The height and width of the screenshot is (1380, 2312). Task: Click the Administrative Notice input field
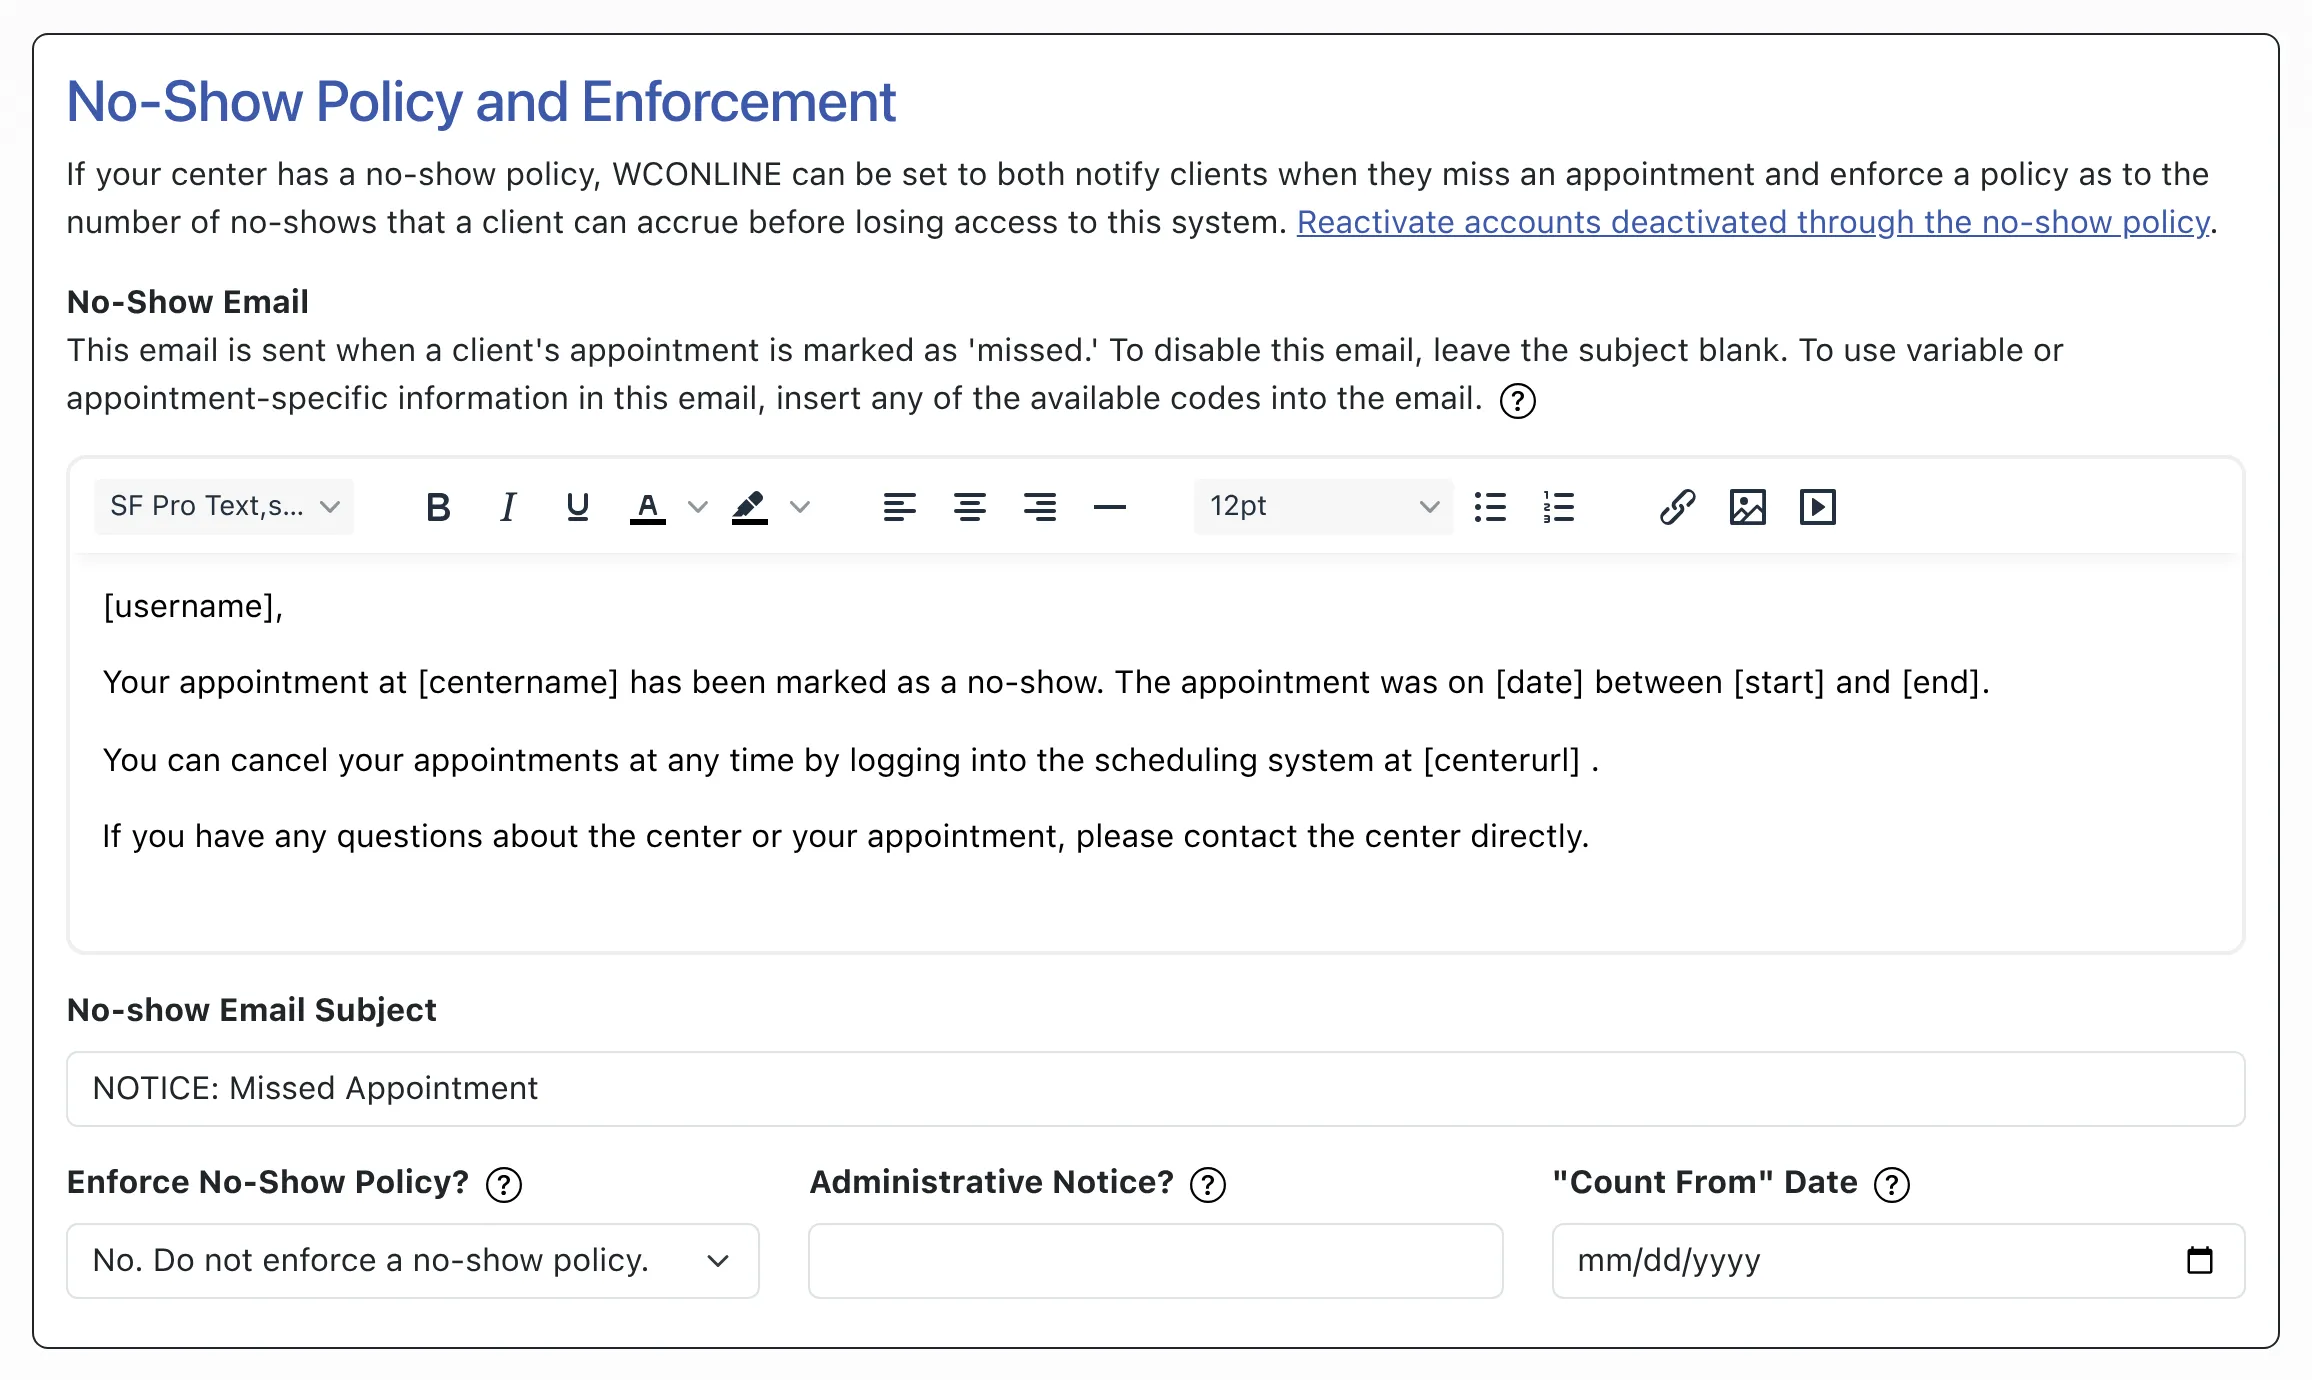pos(1156,1261)
